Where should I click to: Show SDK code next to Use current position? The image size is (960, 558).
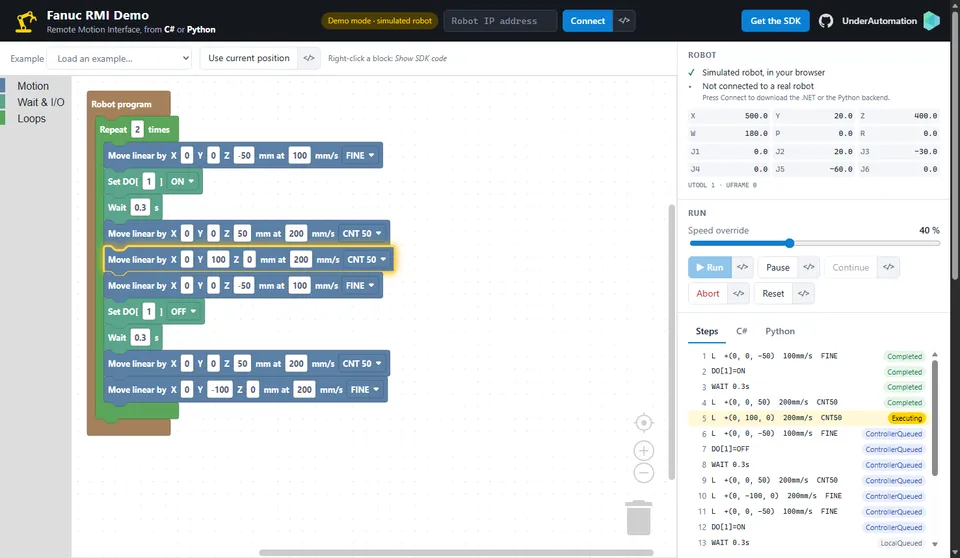click(x=309, y=58)
